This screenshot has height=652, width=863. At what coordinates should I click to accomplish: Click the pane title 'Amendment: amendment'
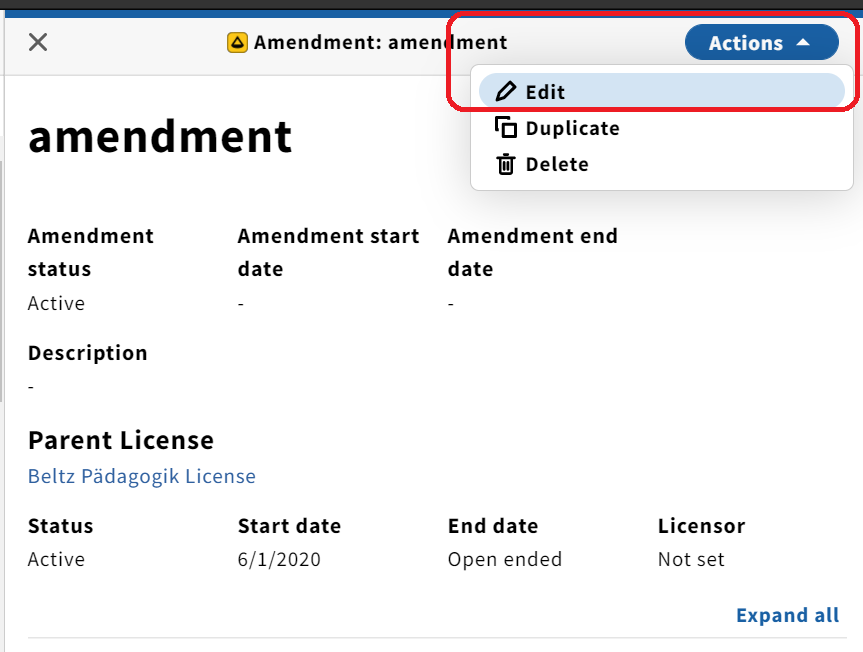click(x=380, y=42)
